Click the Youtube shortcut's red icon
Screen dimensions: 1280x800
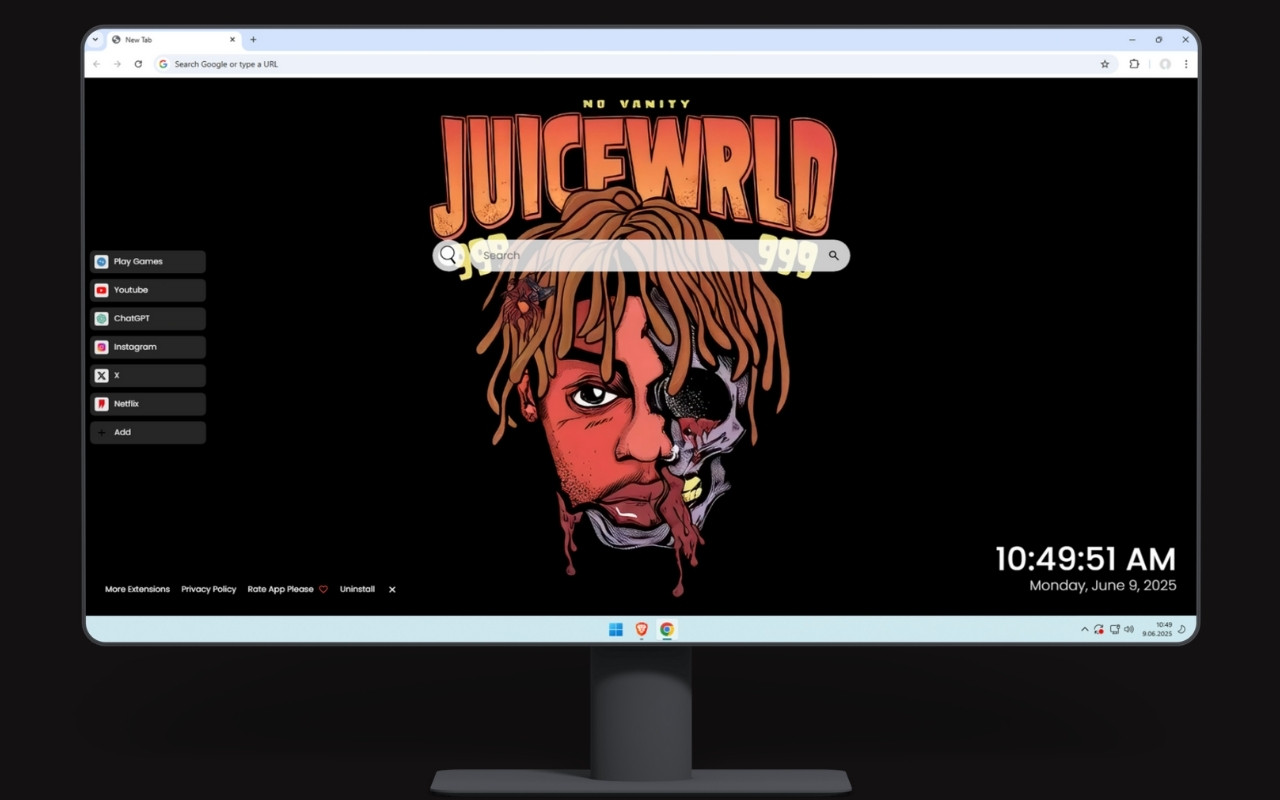101,290
